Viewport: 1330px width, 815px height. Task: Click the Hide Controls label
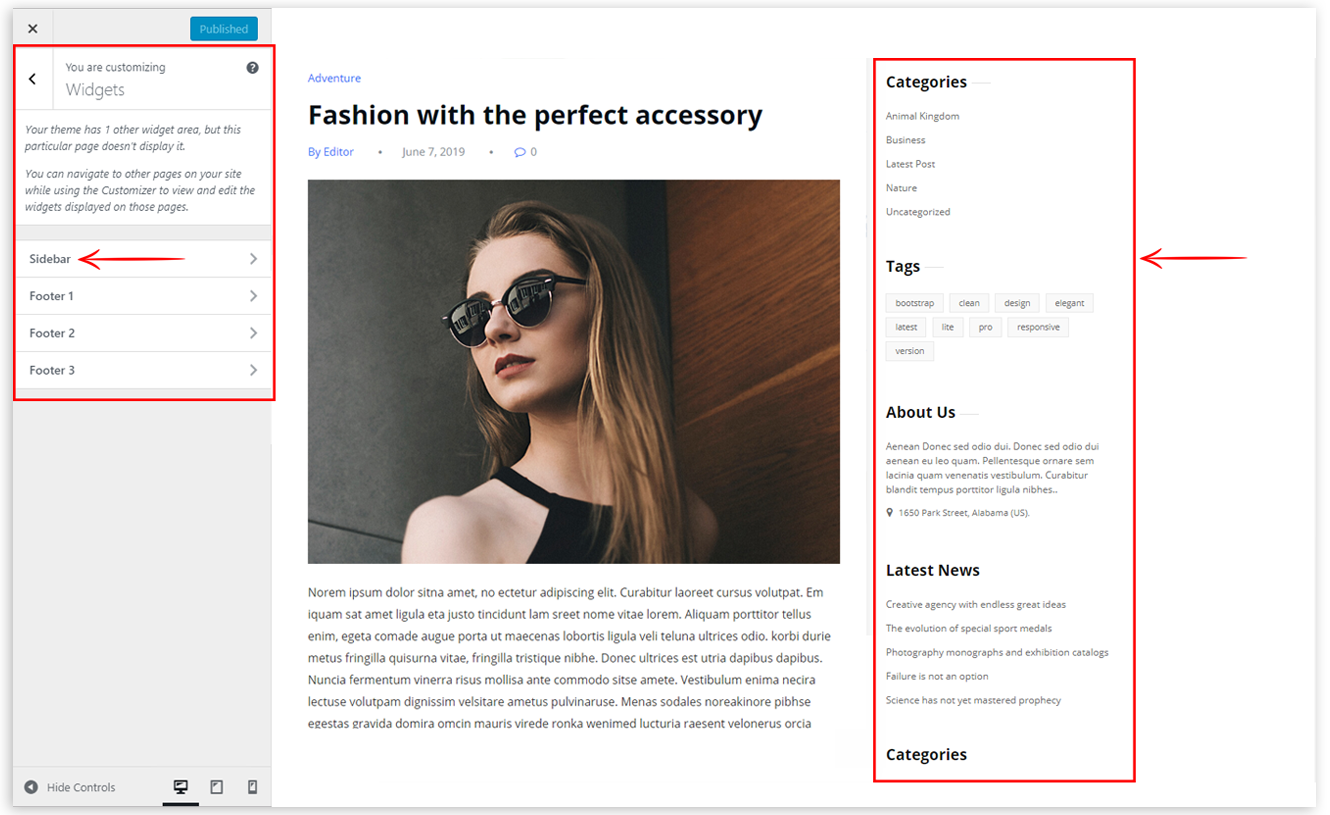[x=81, y=787]
